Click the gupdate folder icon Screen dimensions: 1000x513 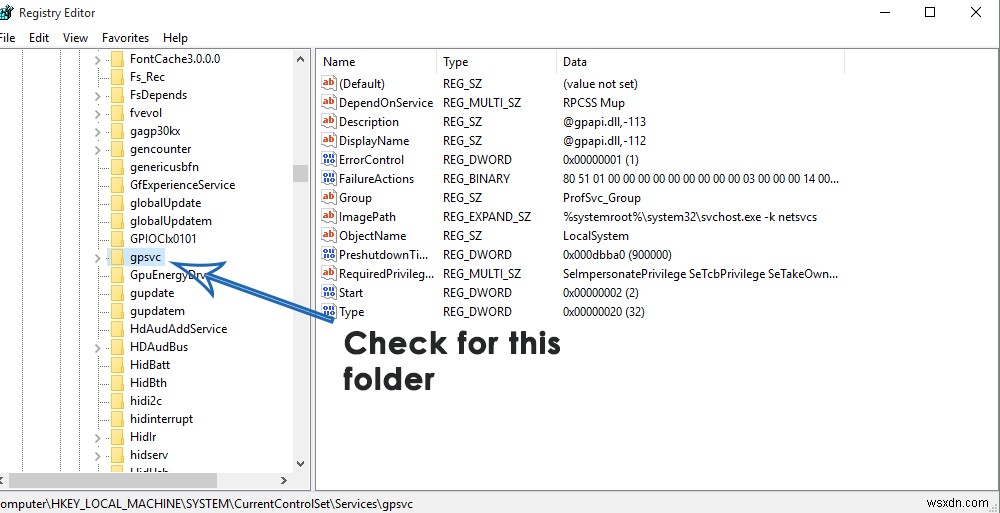tap(117, 293)
